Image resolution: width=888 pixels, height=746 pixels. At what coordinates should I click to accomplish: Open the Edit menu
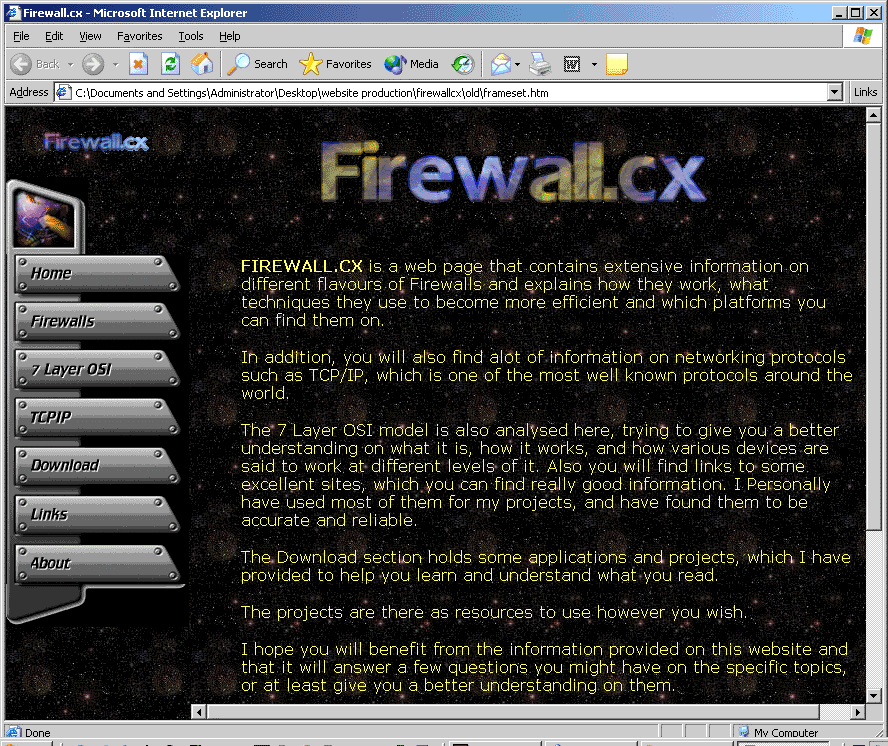pyautogui.click(x=54, y=36)
